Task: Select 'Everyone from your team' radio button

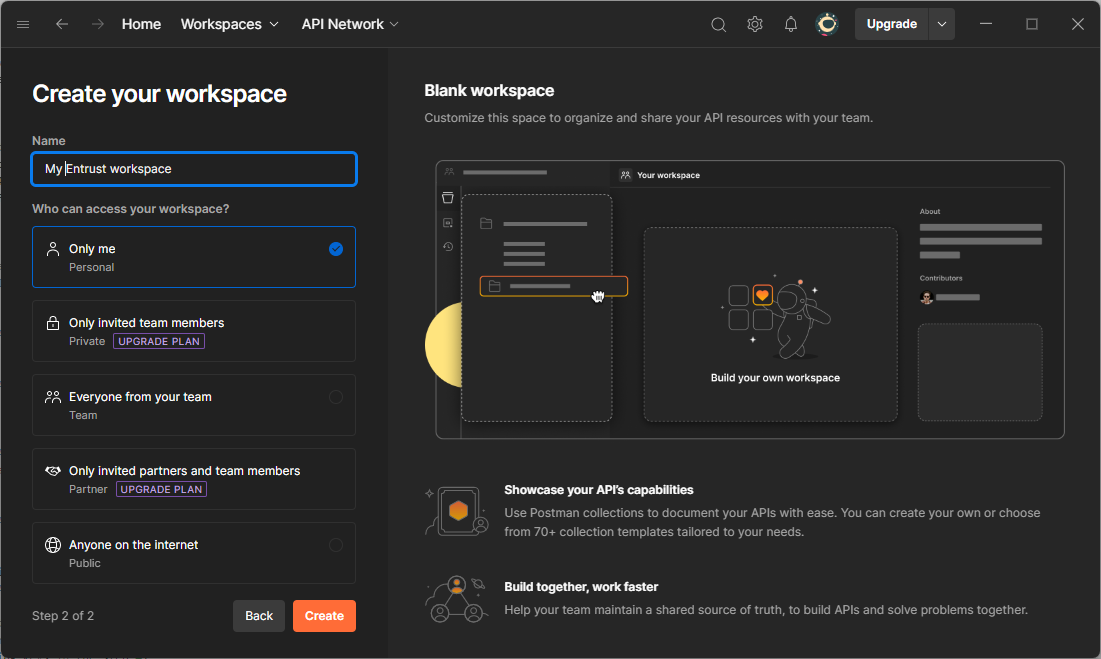Action: pos(335,397)
